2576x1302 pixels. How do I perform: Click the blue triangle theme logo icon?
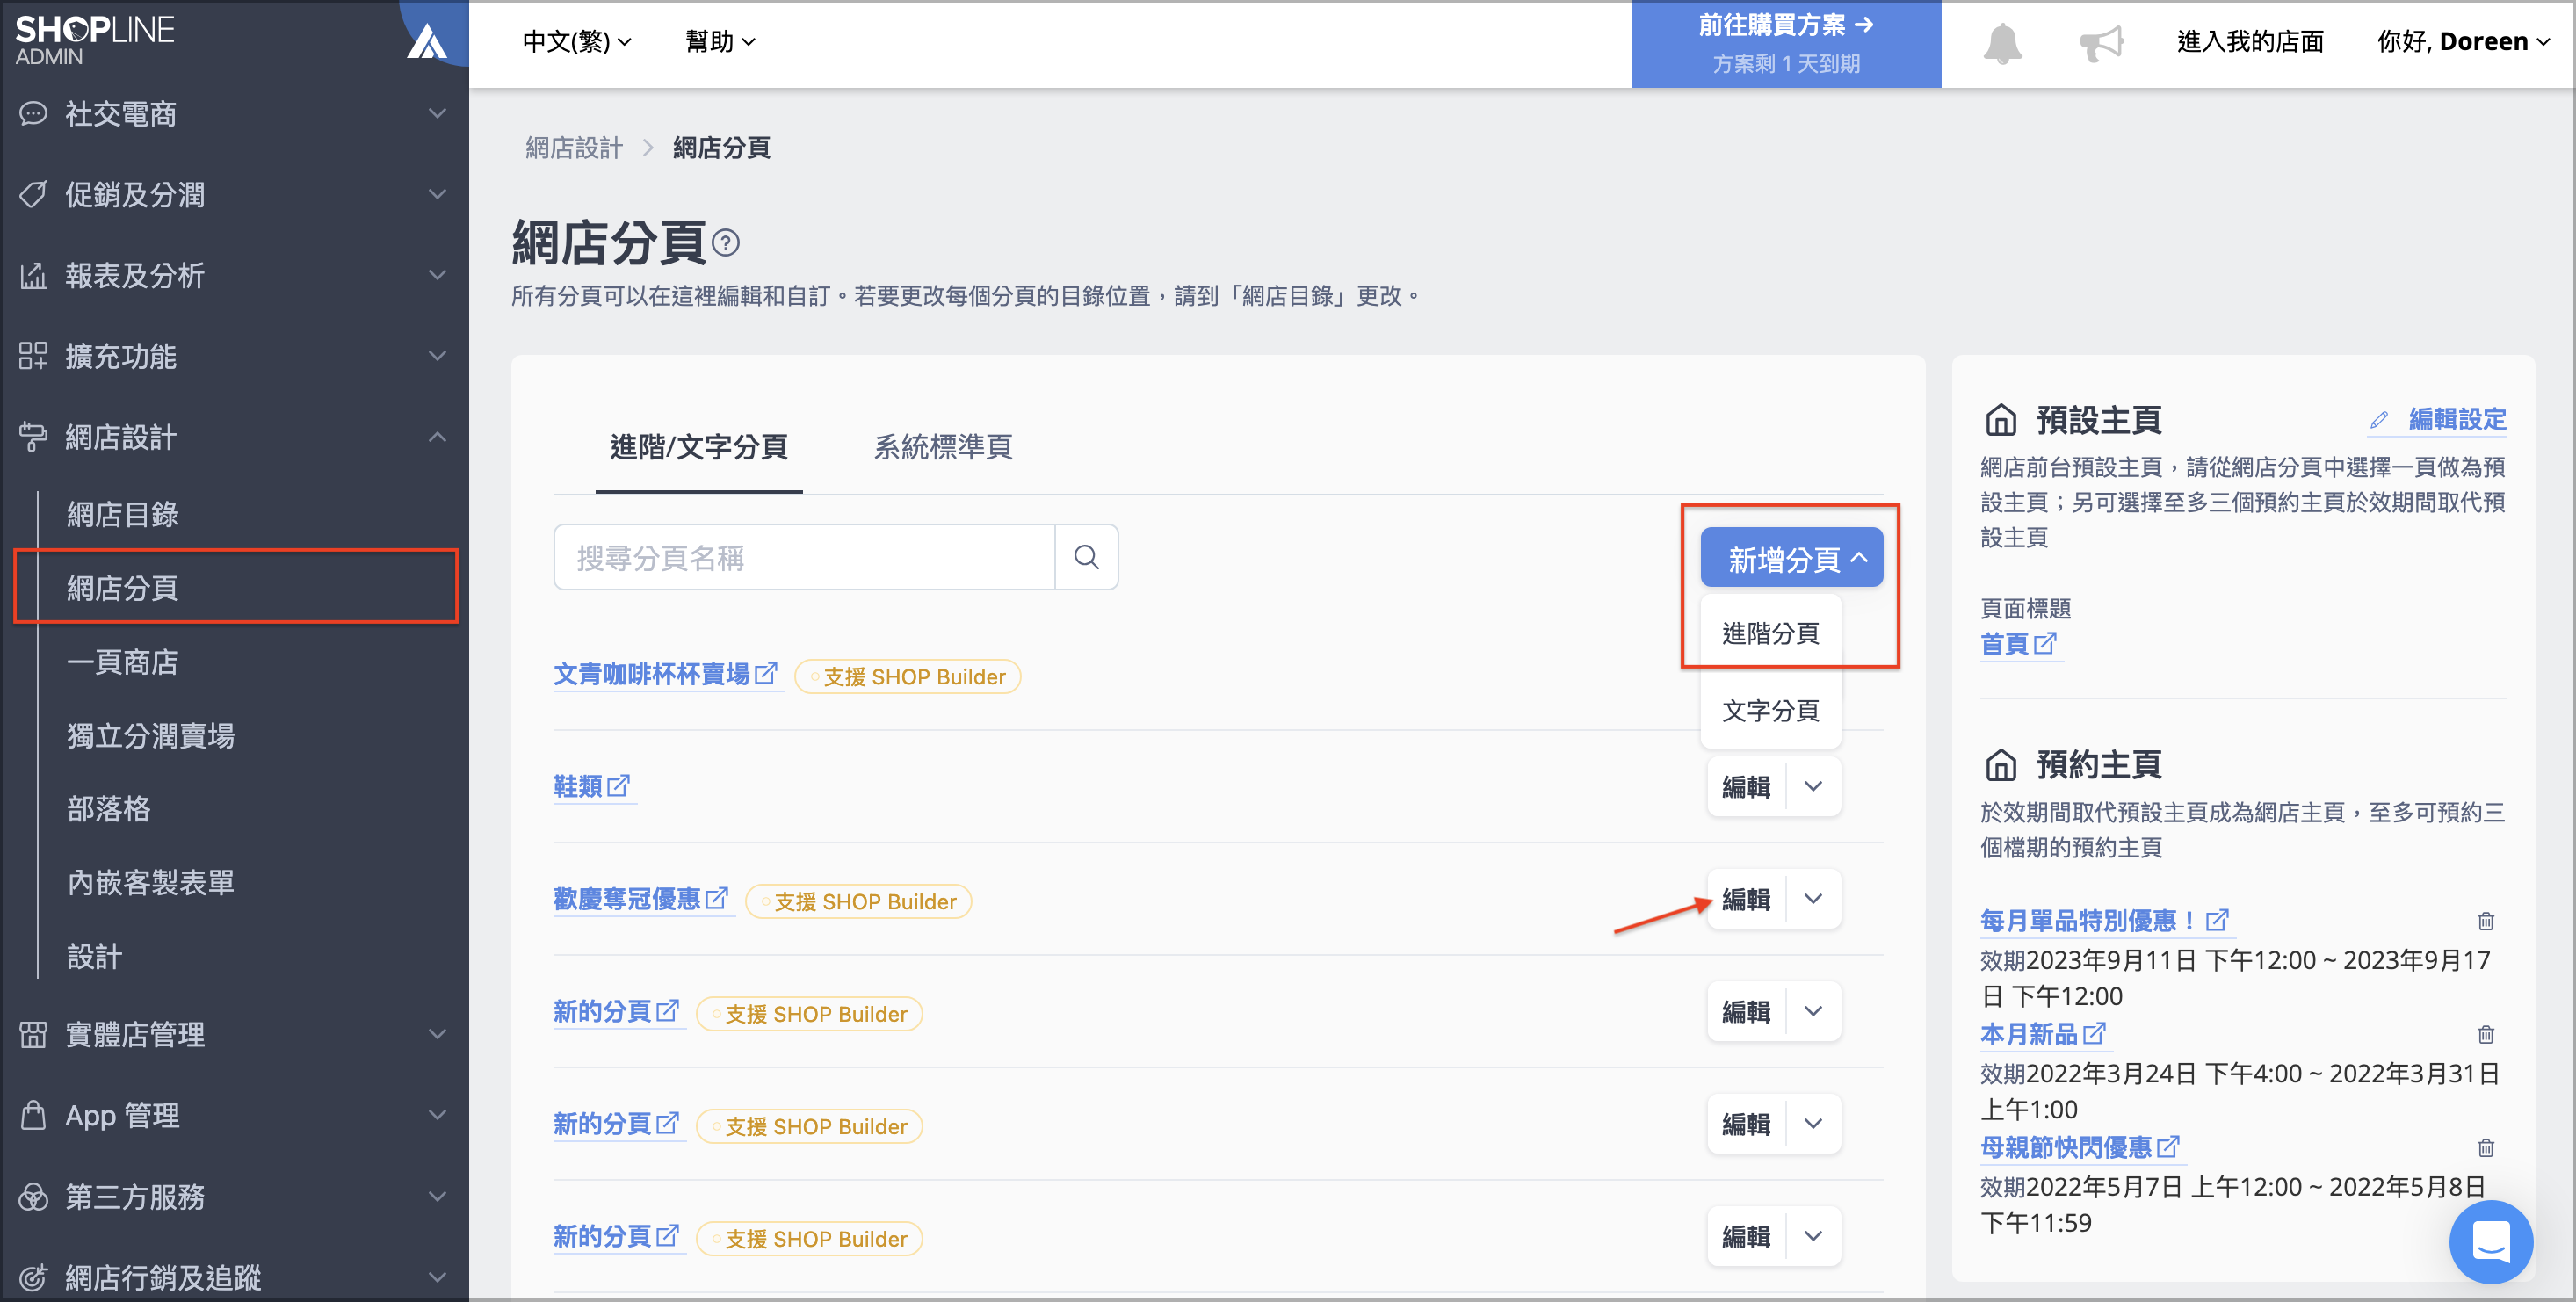pos(427,41)
